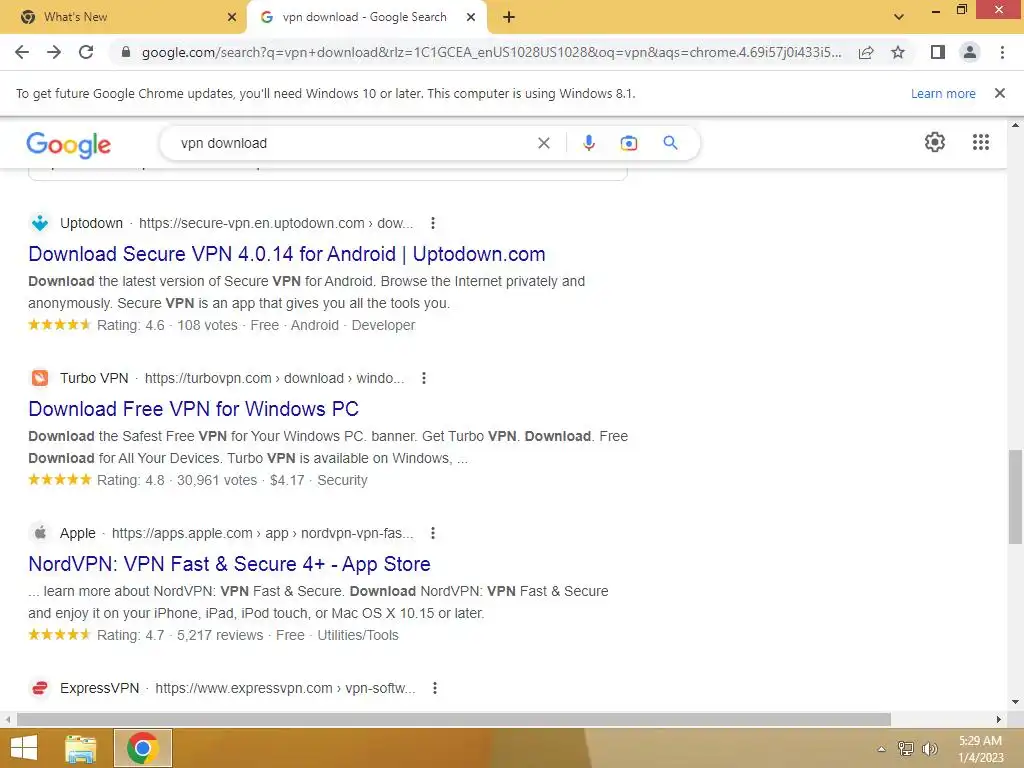
Task: Click the Rating: 4.7 · 5,217 reviews text
Action: (x=180, y=635)
